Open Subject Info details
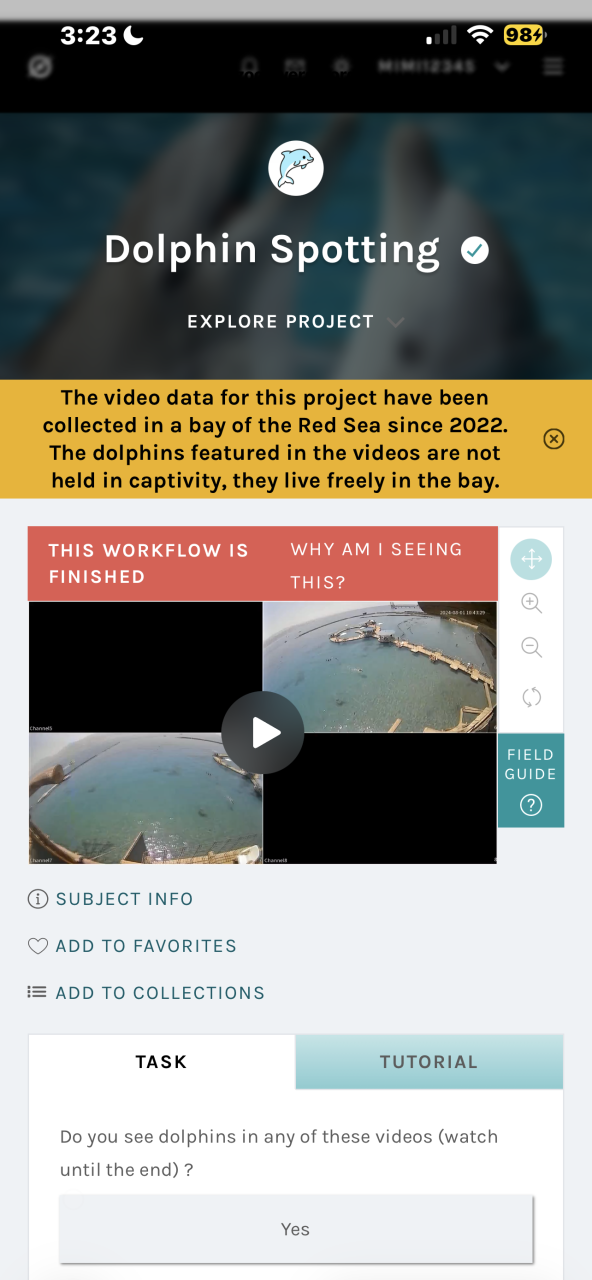This screenshot has width=592, height=1280. 110,899
